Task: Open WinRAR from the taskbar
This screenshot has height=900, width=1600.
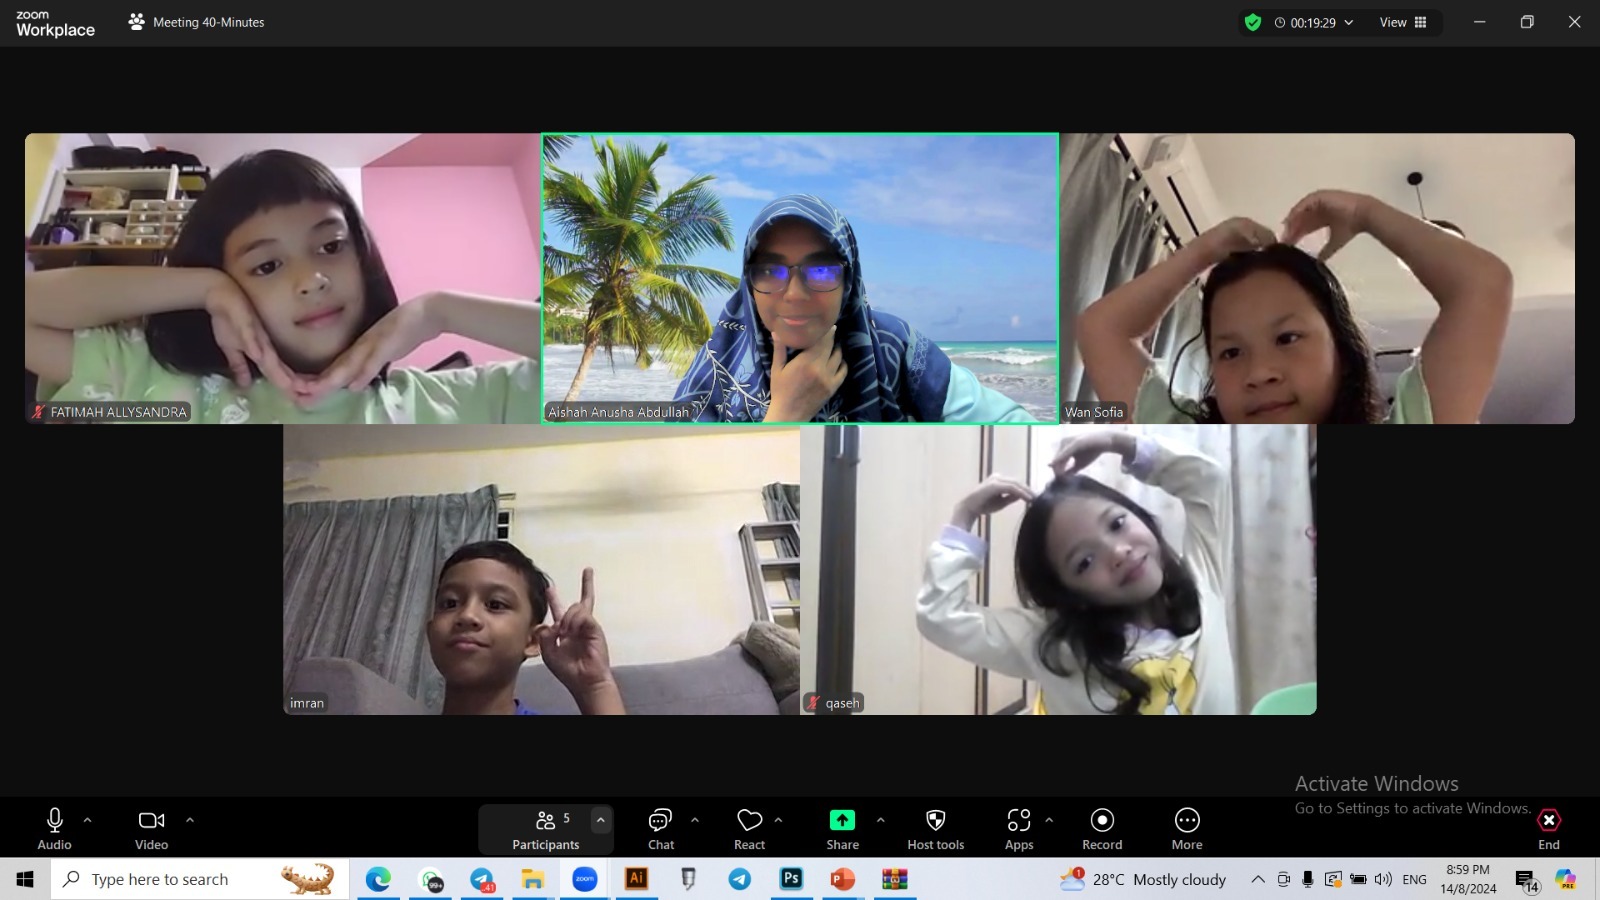Action: [895, 879]
